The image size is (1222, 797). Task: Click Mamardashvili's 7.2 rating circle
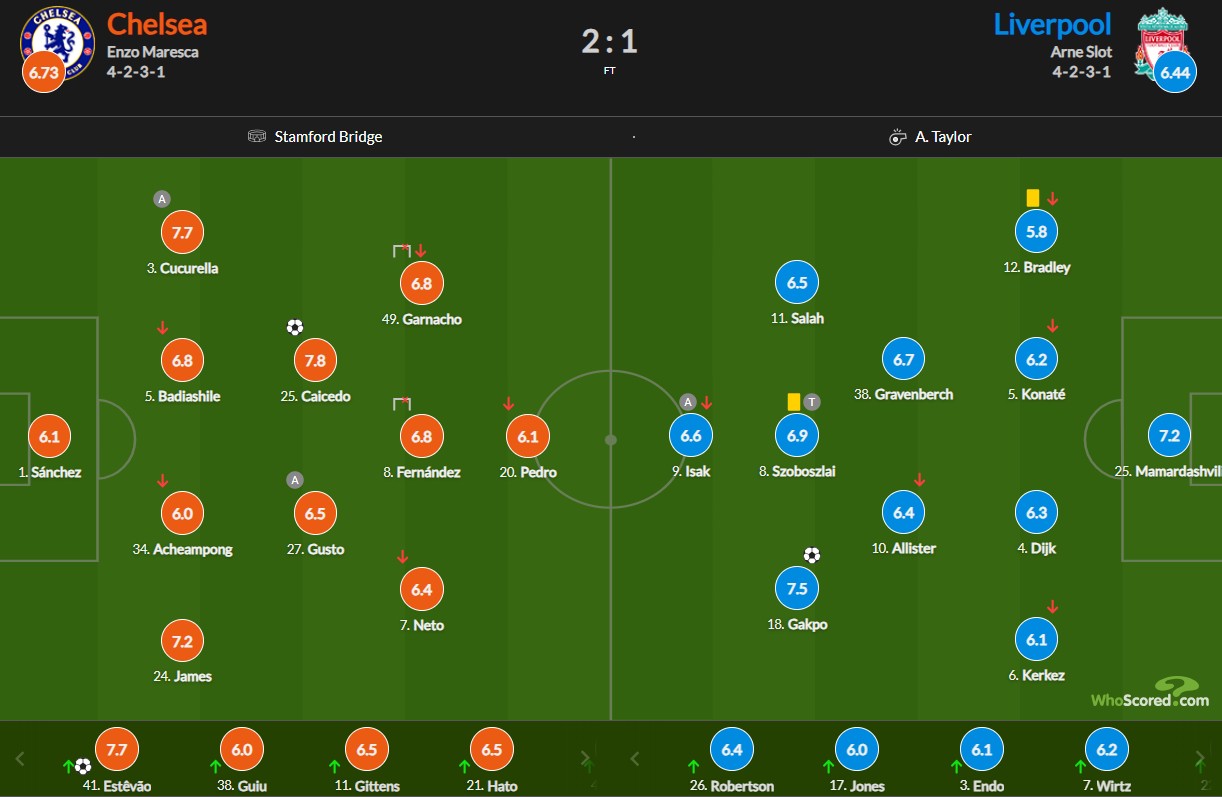1169,436
